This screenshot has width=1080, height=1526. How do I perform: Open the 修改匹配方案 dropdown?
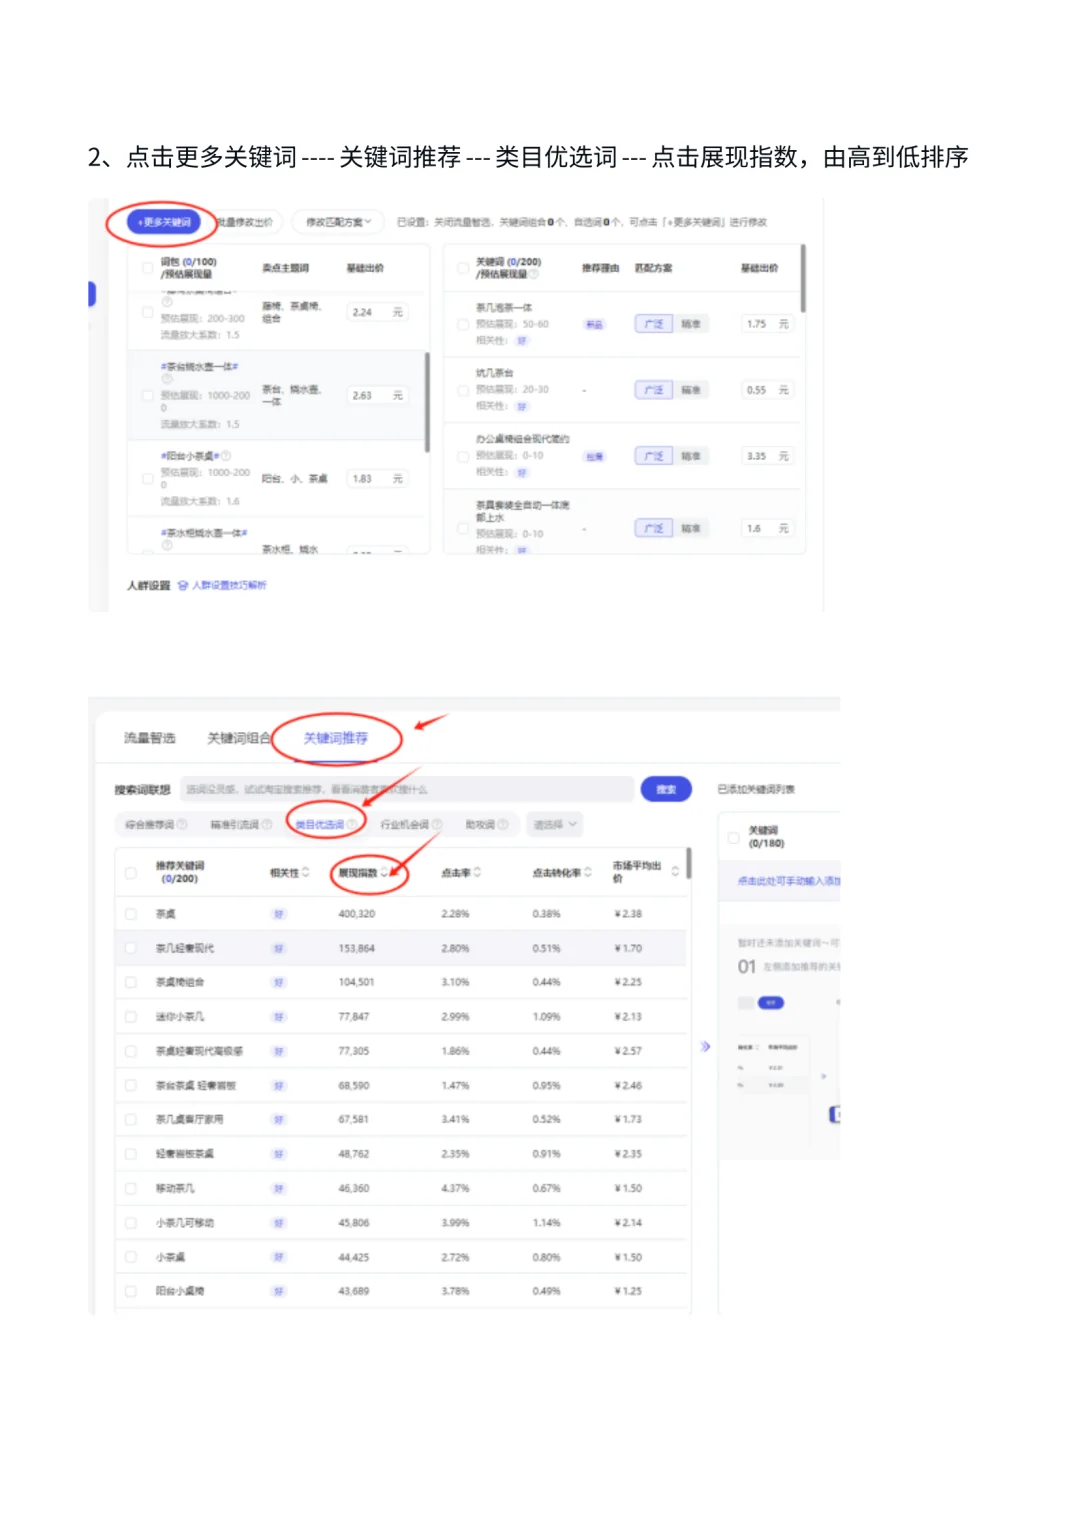338,222
